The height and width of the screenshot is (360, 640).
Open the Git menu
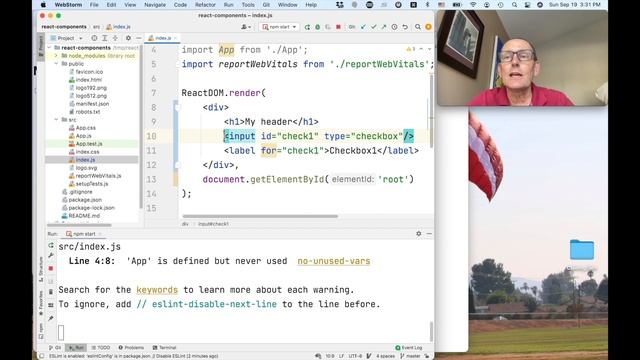[x=266, y=5]
